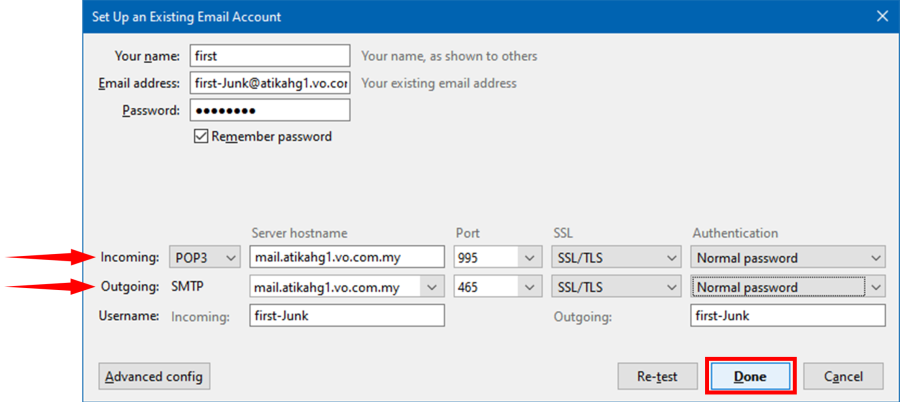Screen dimensions: 900x402
Task: Click the incoming username field
Action: point(346,316)
